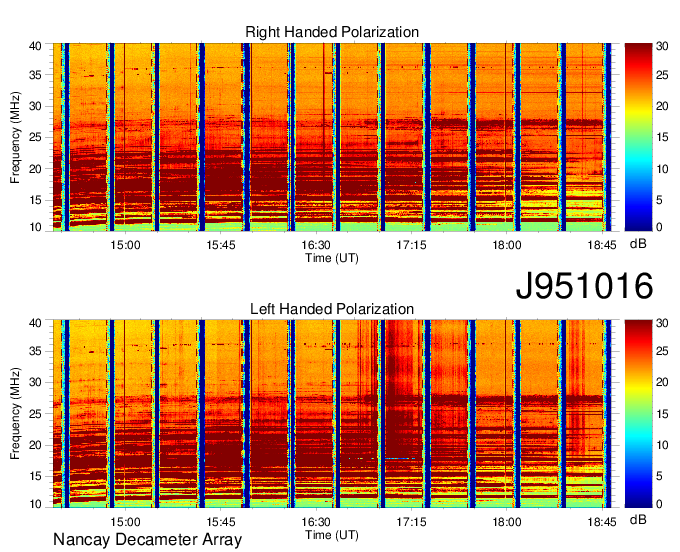
Task: Click the 'Time (UT)' label under top plot
Action: (332, 258)
